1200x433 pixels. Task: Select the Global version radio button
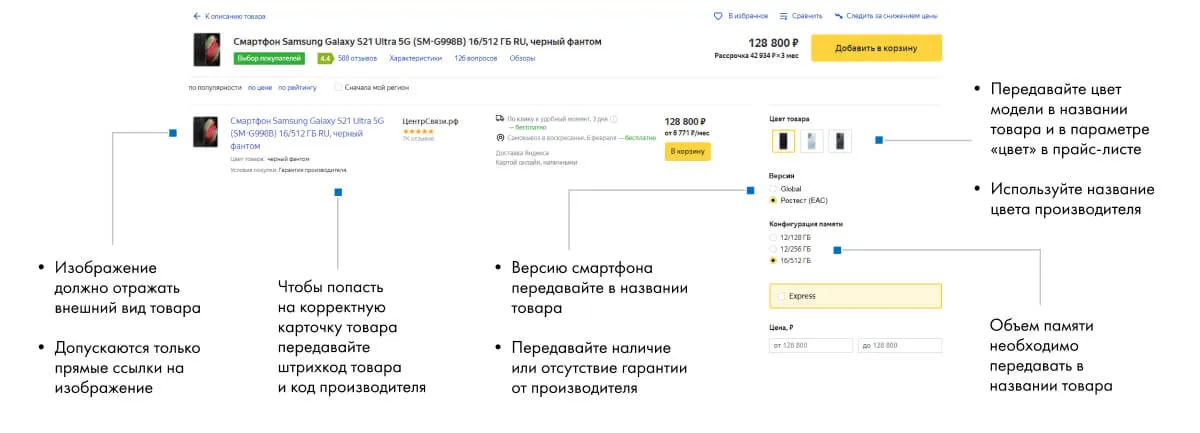pos(772,189)
